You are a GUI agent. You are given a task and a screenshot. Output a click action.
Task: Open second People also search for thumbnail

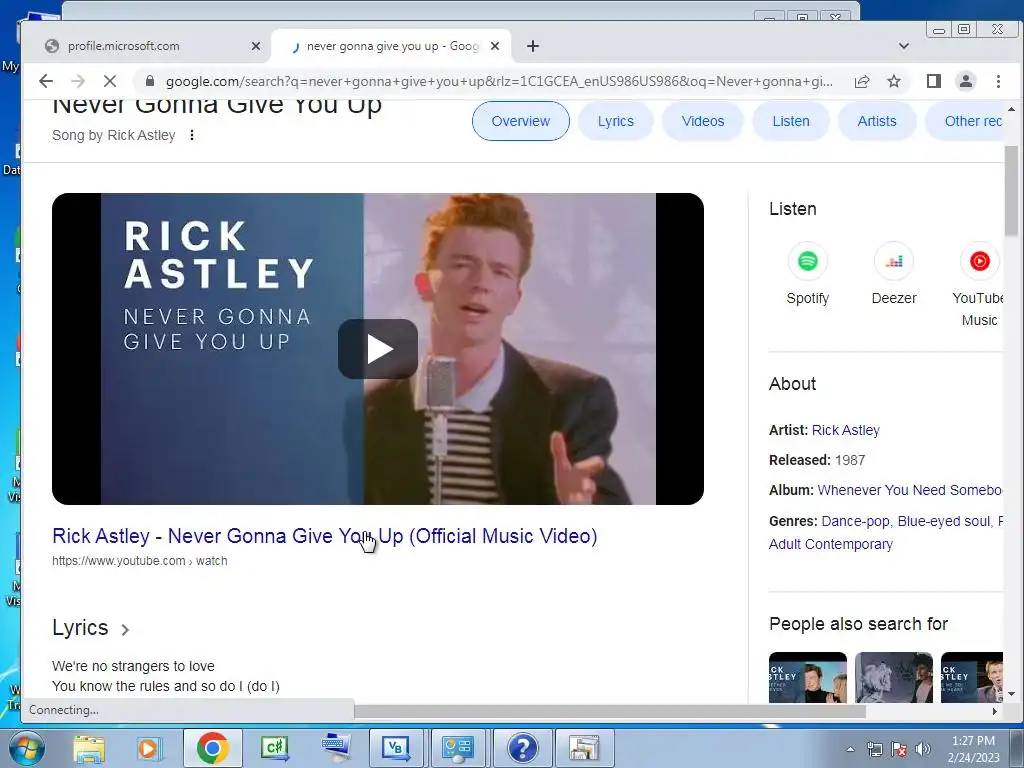point(894,677)
